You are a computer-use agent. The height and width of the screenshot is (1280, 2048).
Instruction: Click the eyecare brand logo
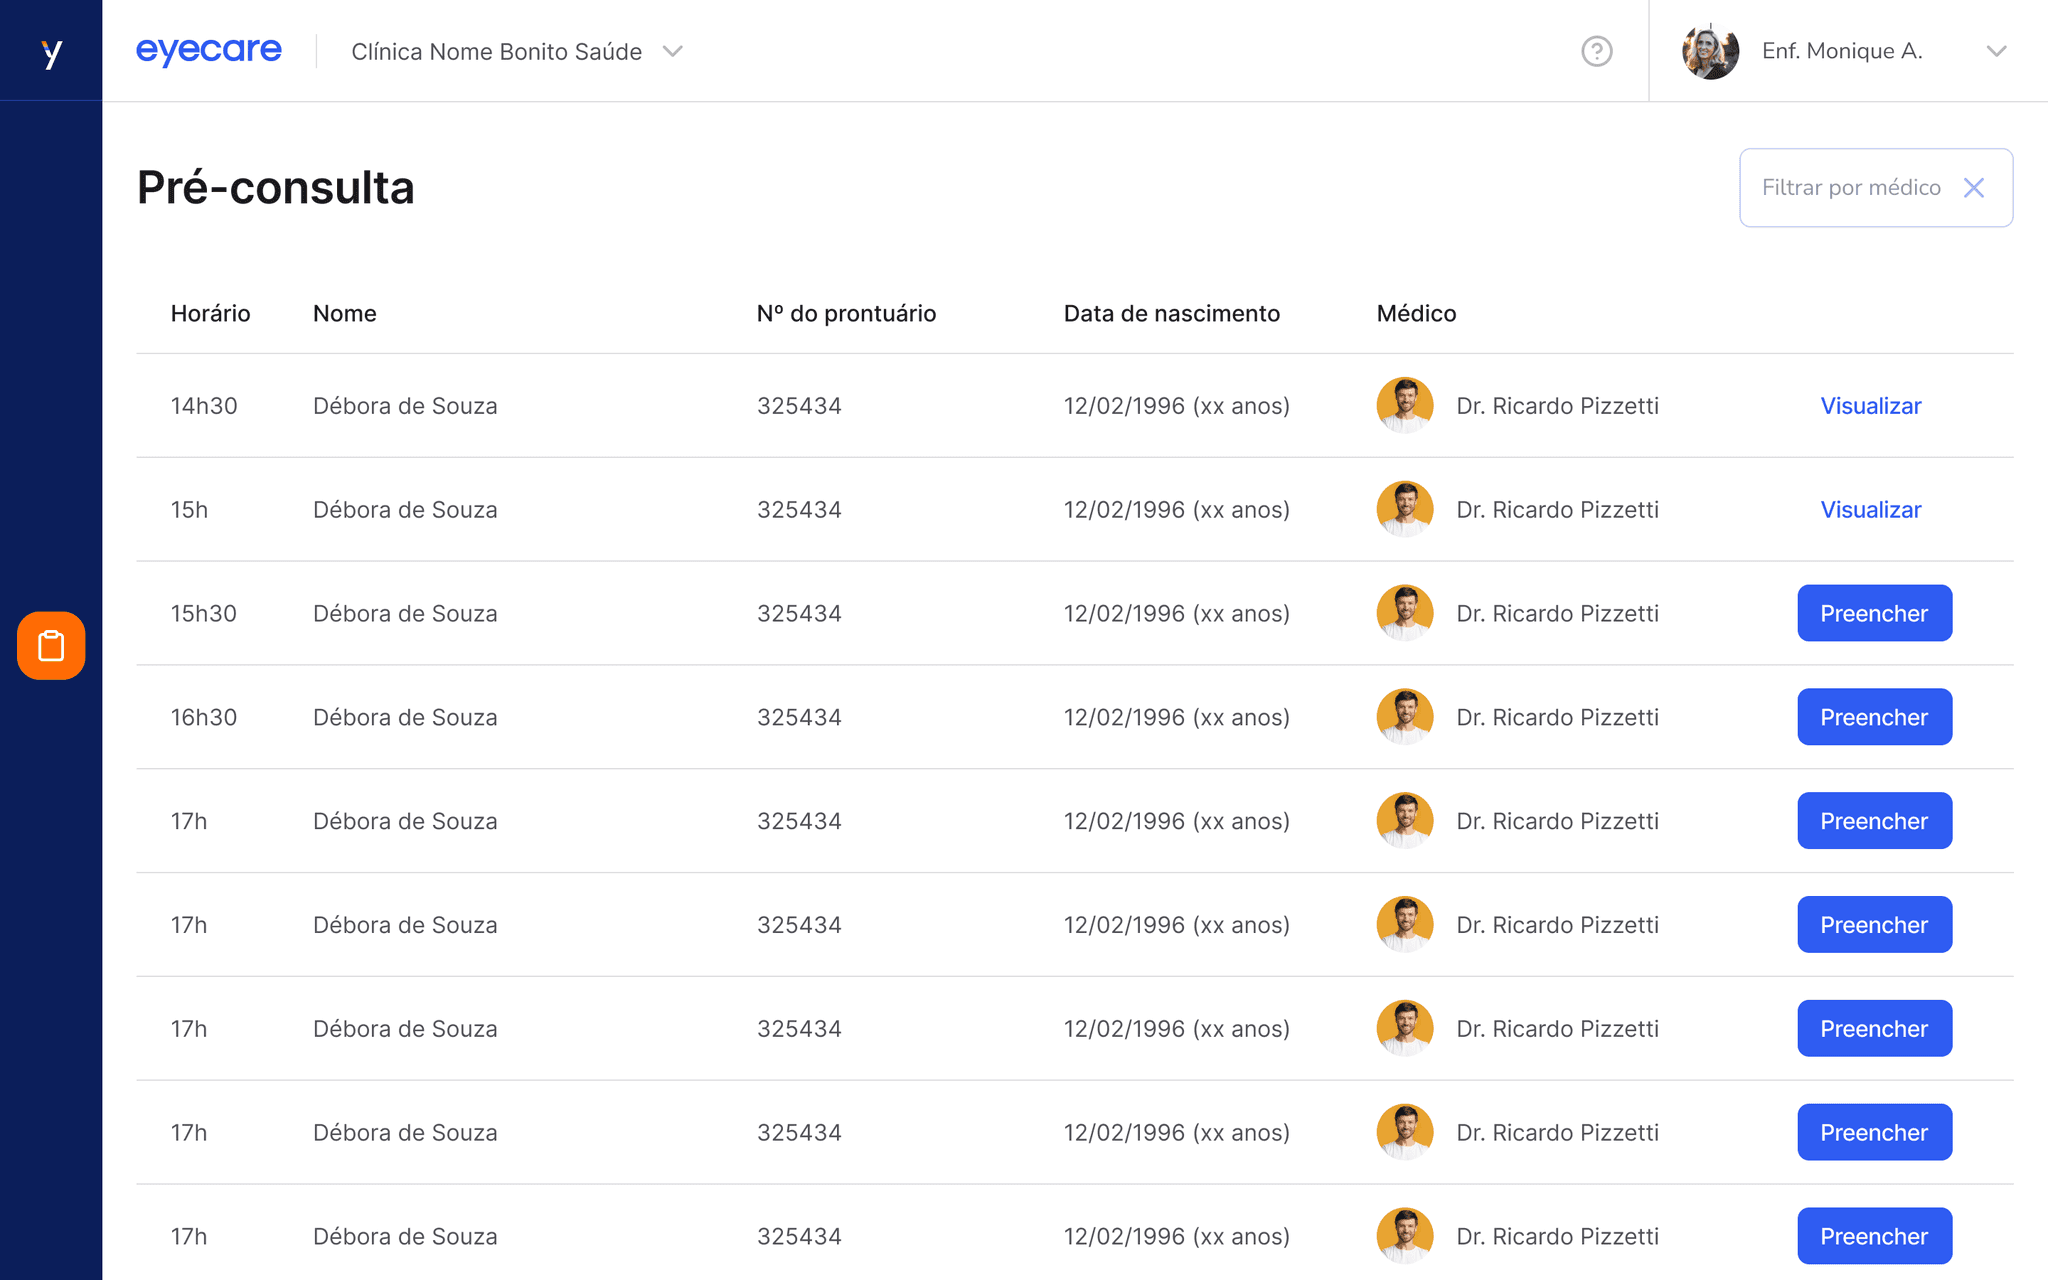coord(209,51)
